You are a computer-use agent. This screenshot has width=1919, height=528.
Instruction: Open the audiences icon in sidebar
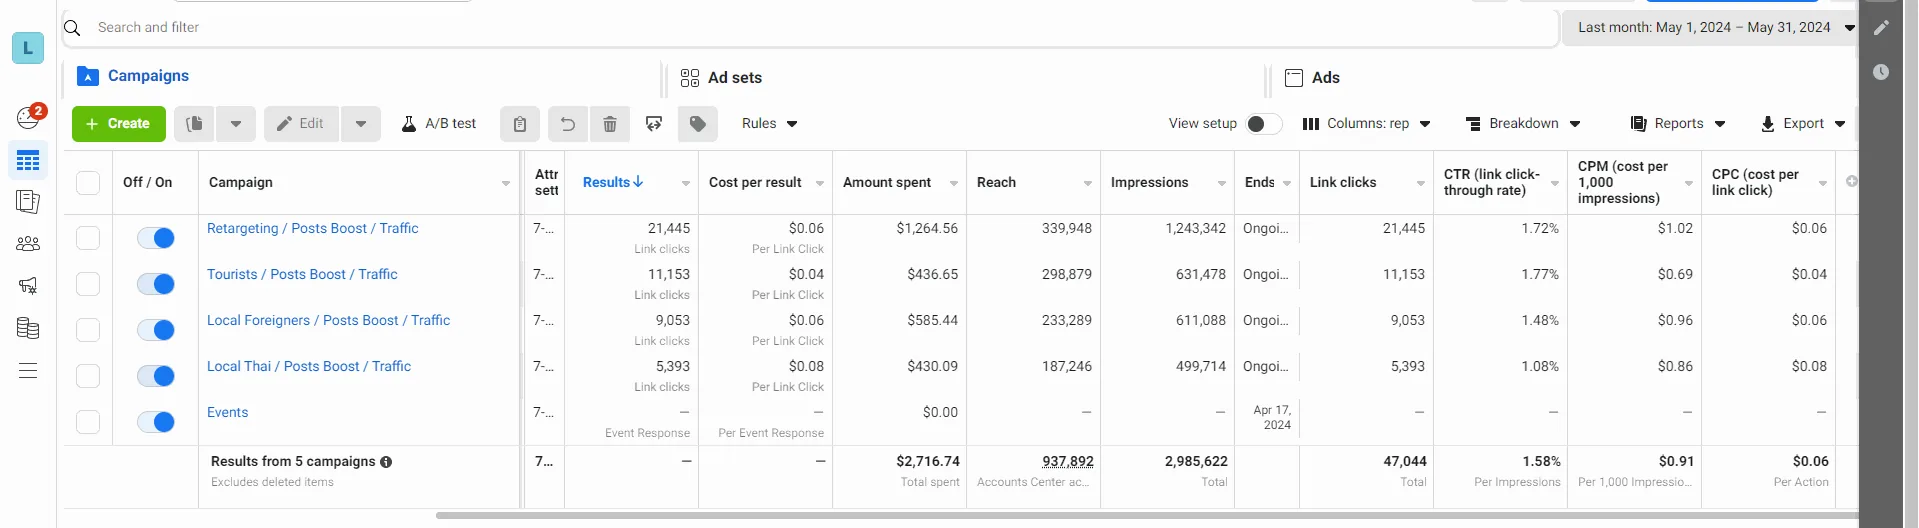point(28,243)
